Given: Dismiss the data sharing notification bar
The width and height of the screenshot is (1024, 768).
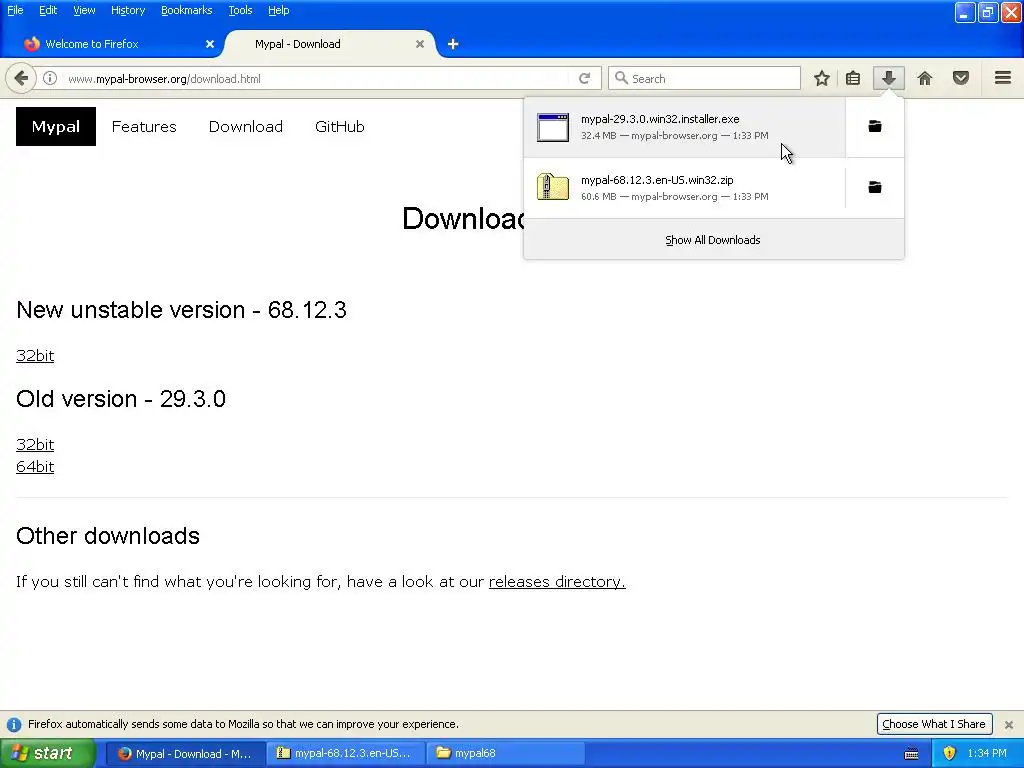Looking at the screenshot, I should [x=1008, y=724].
